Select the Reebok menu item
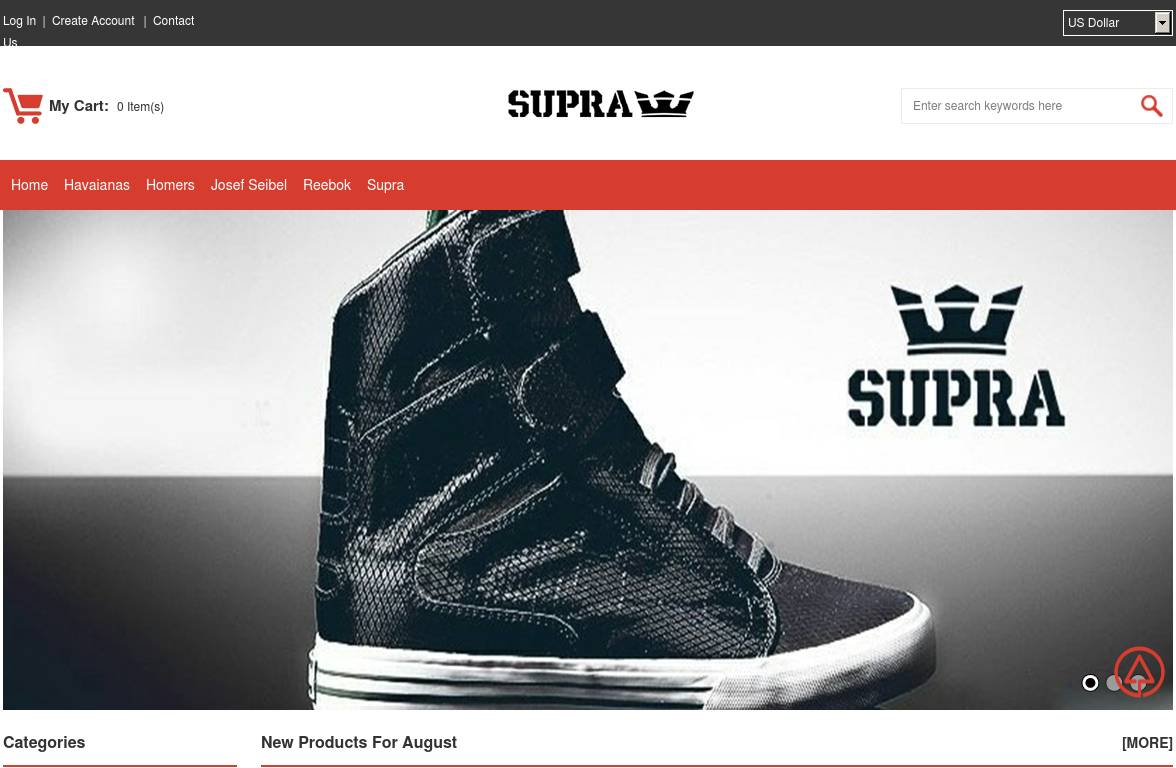 [x=327, y=185]
